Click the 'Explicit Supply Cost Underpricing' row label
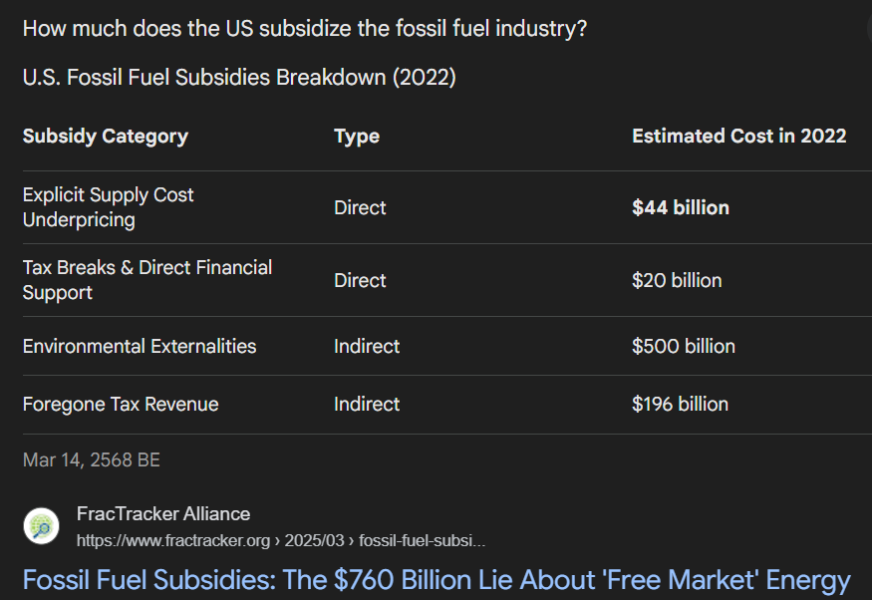872x600 pixels. click(108, 207)
